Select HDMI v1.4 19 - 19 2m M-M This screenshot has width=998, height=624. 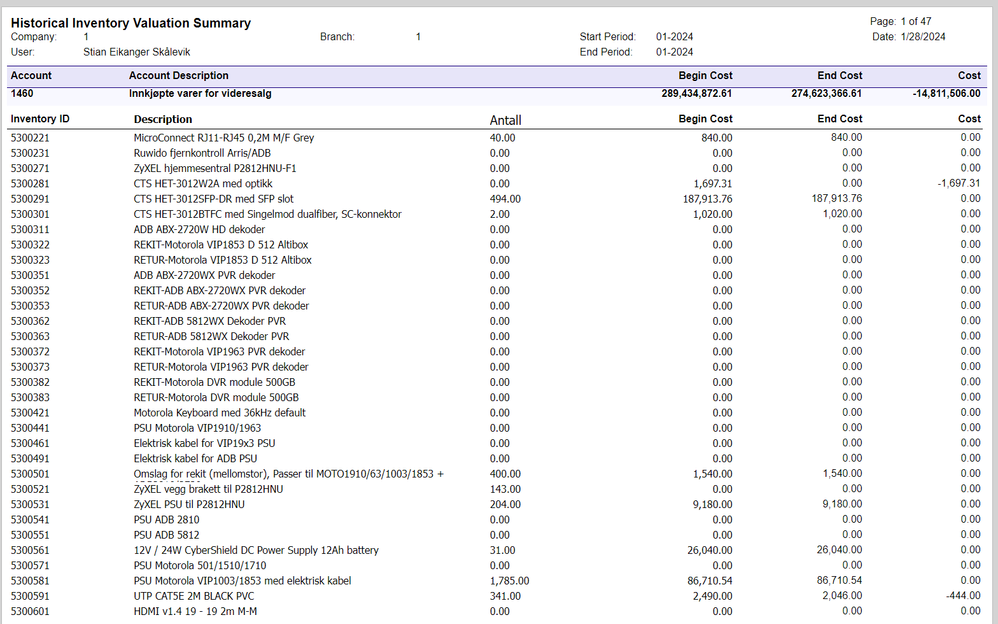pyautogui.click(x=195, y=611)
